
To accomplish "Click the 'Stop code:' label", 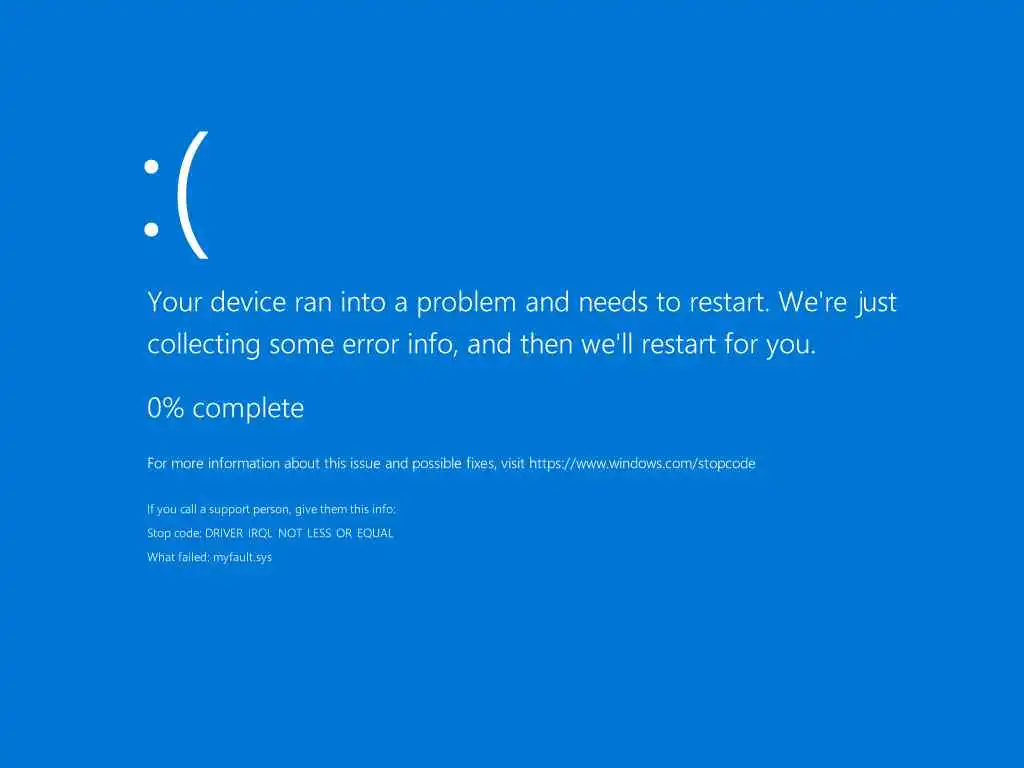I will [x=174, y=534].
